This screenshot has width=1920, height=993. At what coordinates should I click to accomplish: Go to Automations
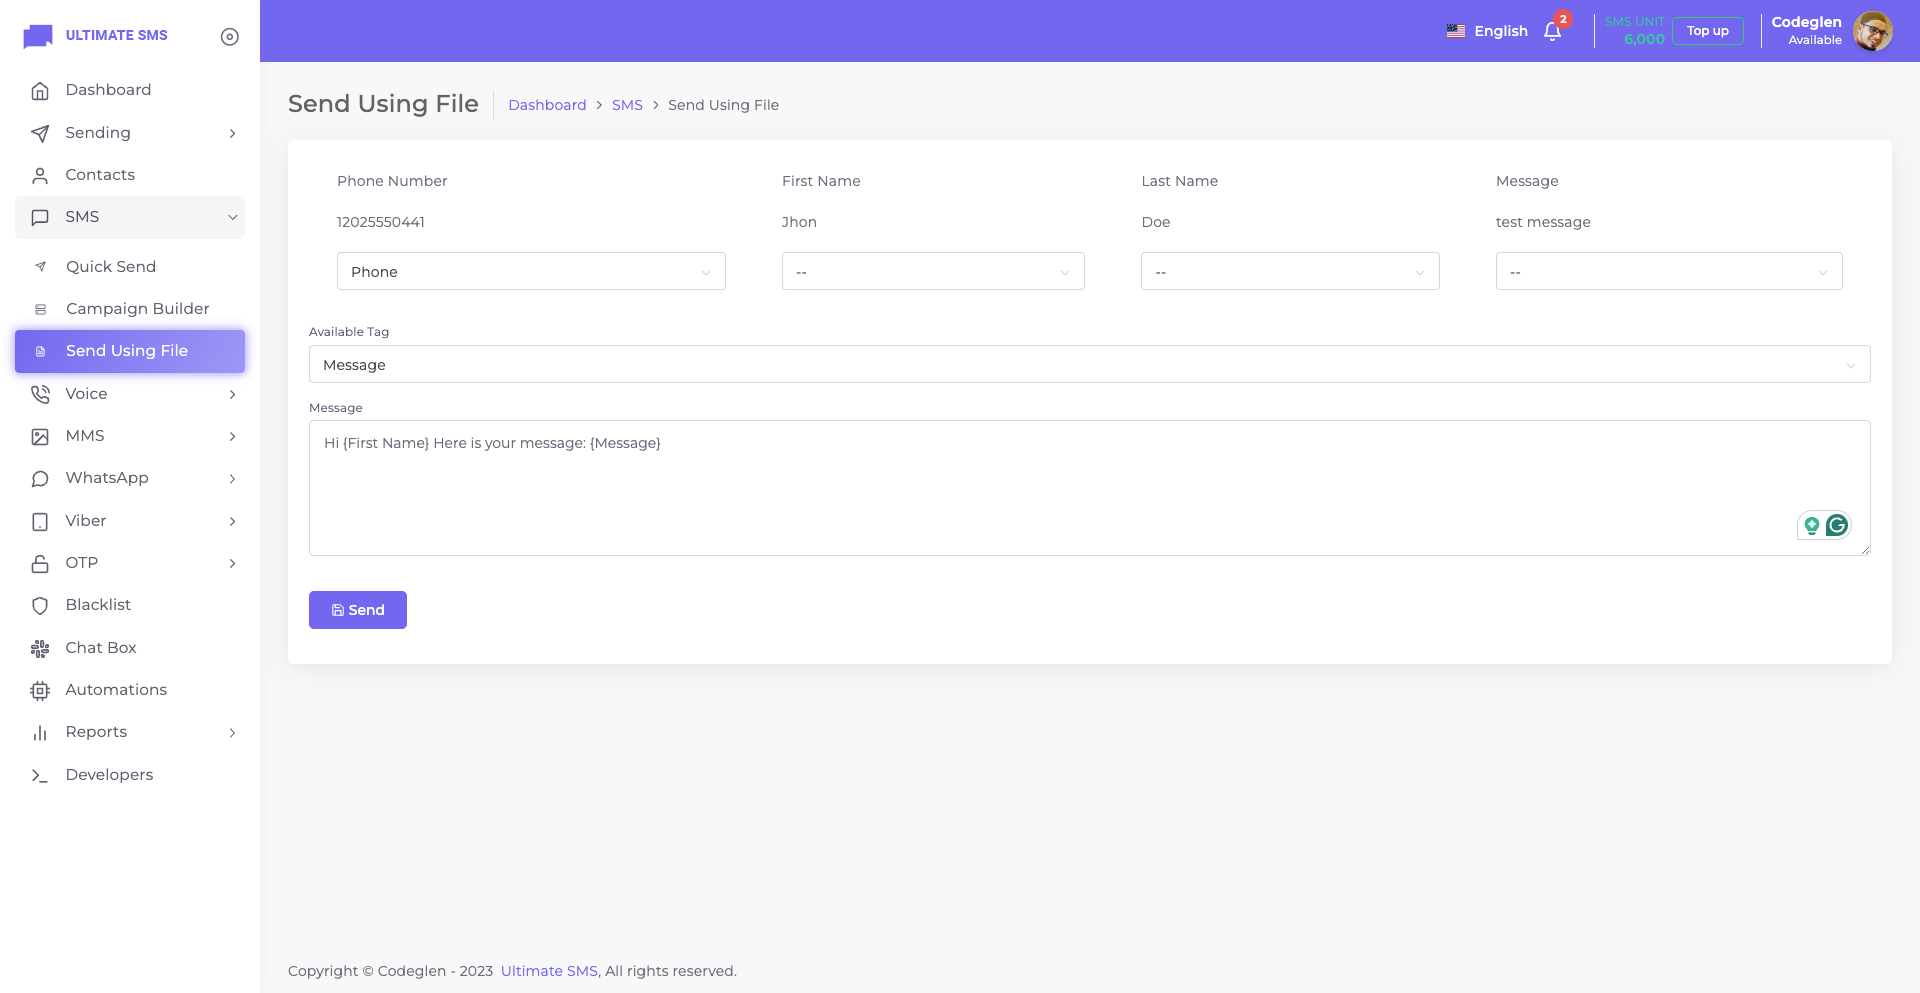130,690
